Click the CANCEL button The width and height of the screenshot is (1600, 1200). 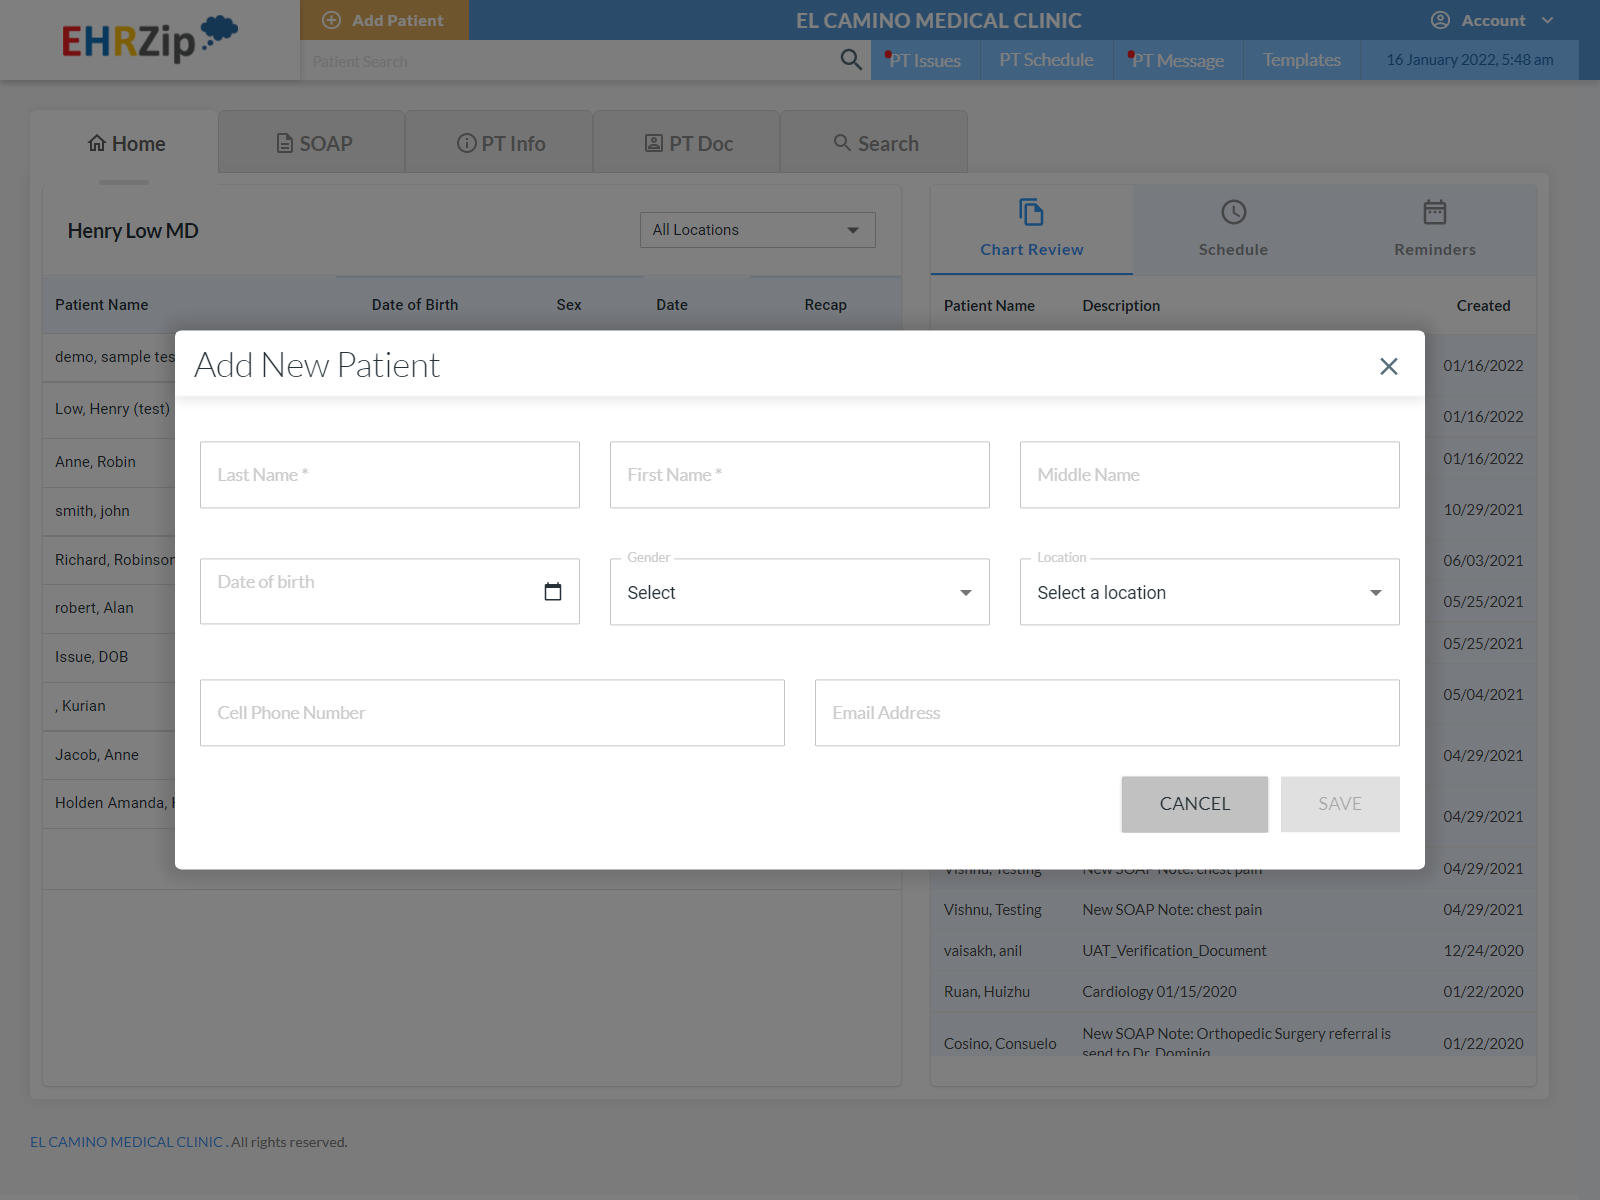[1194, 804]
